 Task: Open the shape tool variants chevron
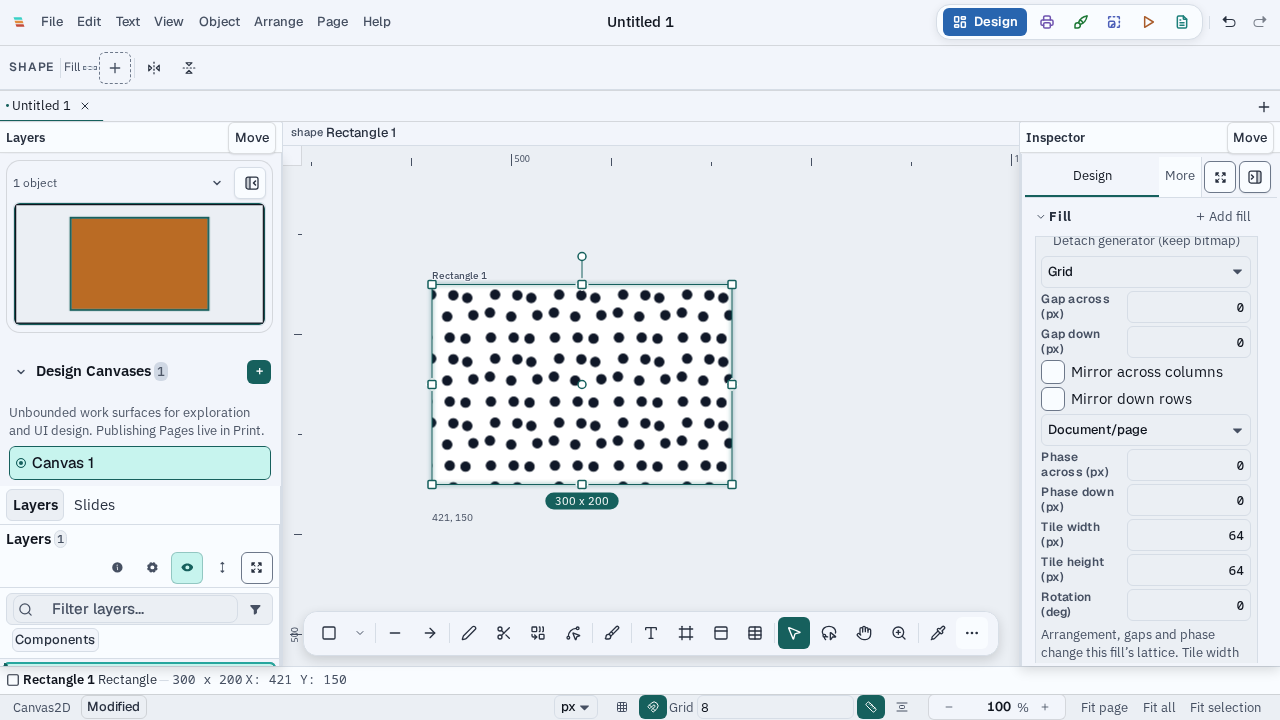[360, 633]
